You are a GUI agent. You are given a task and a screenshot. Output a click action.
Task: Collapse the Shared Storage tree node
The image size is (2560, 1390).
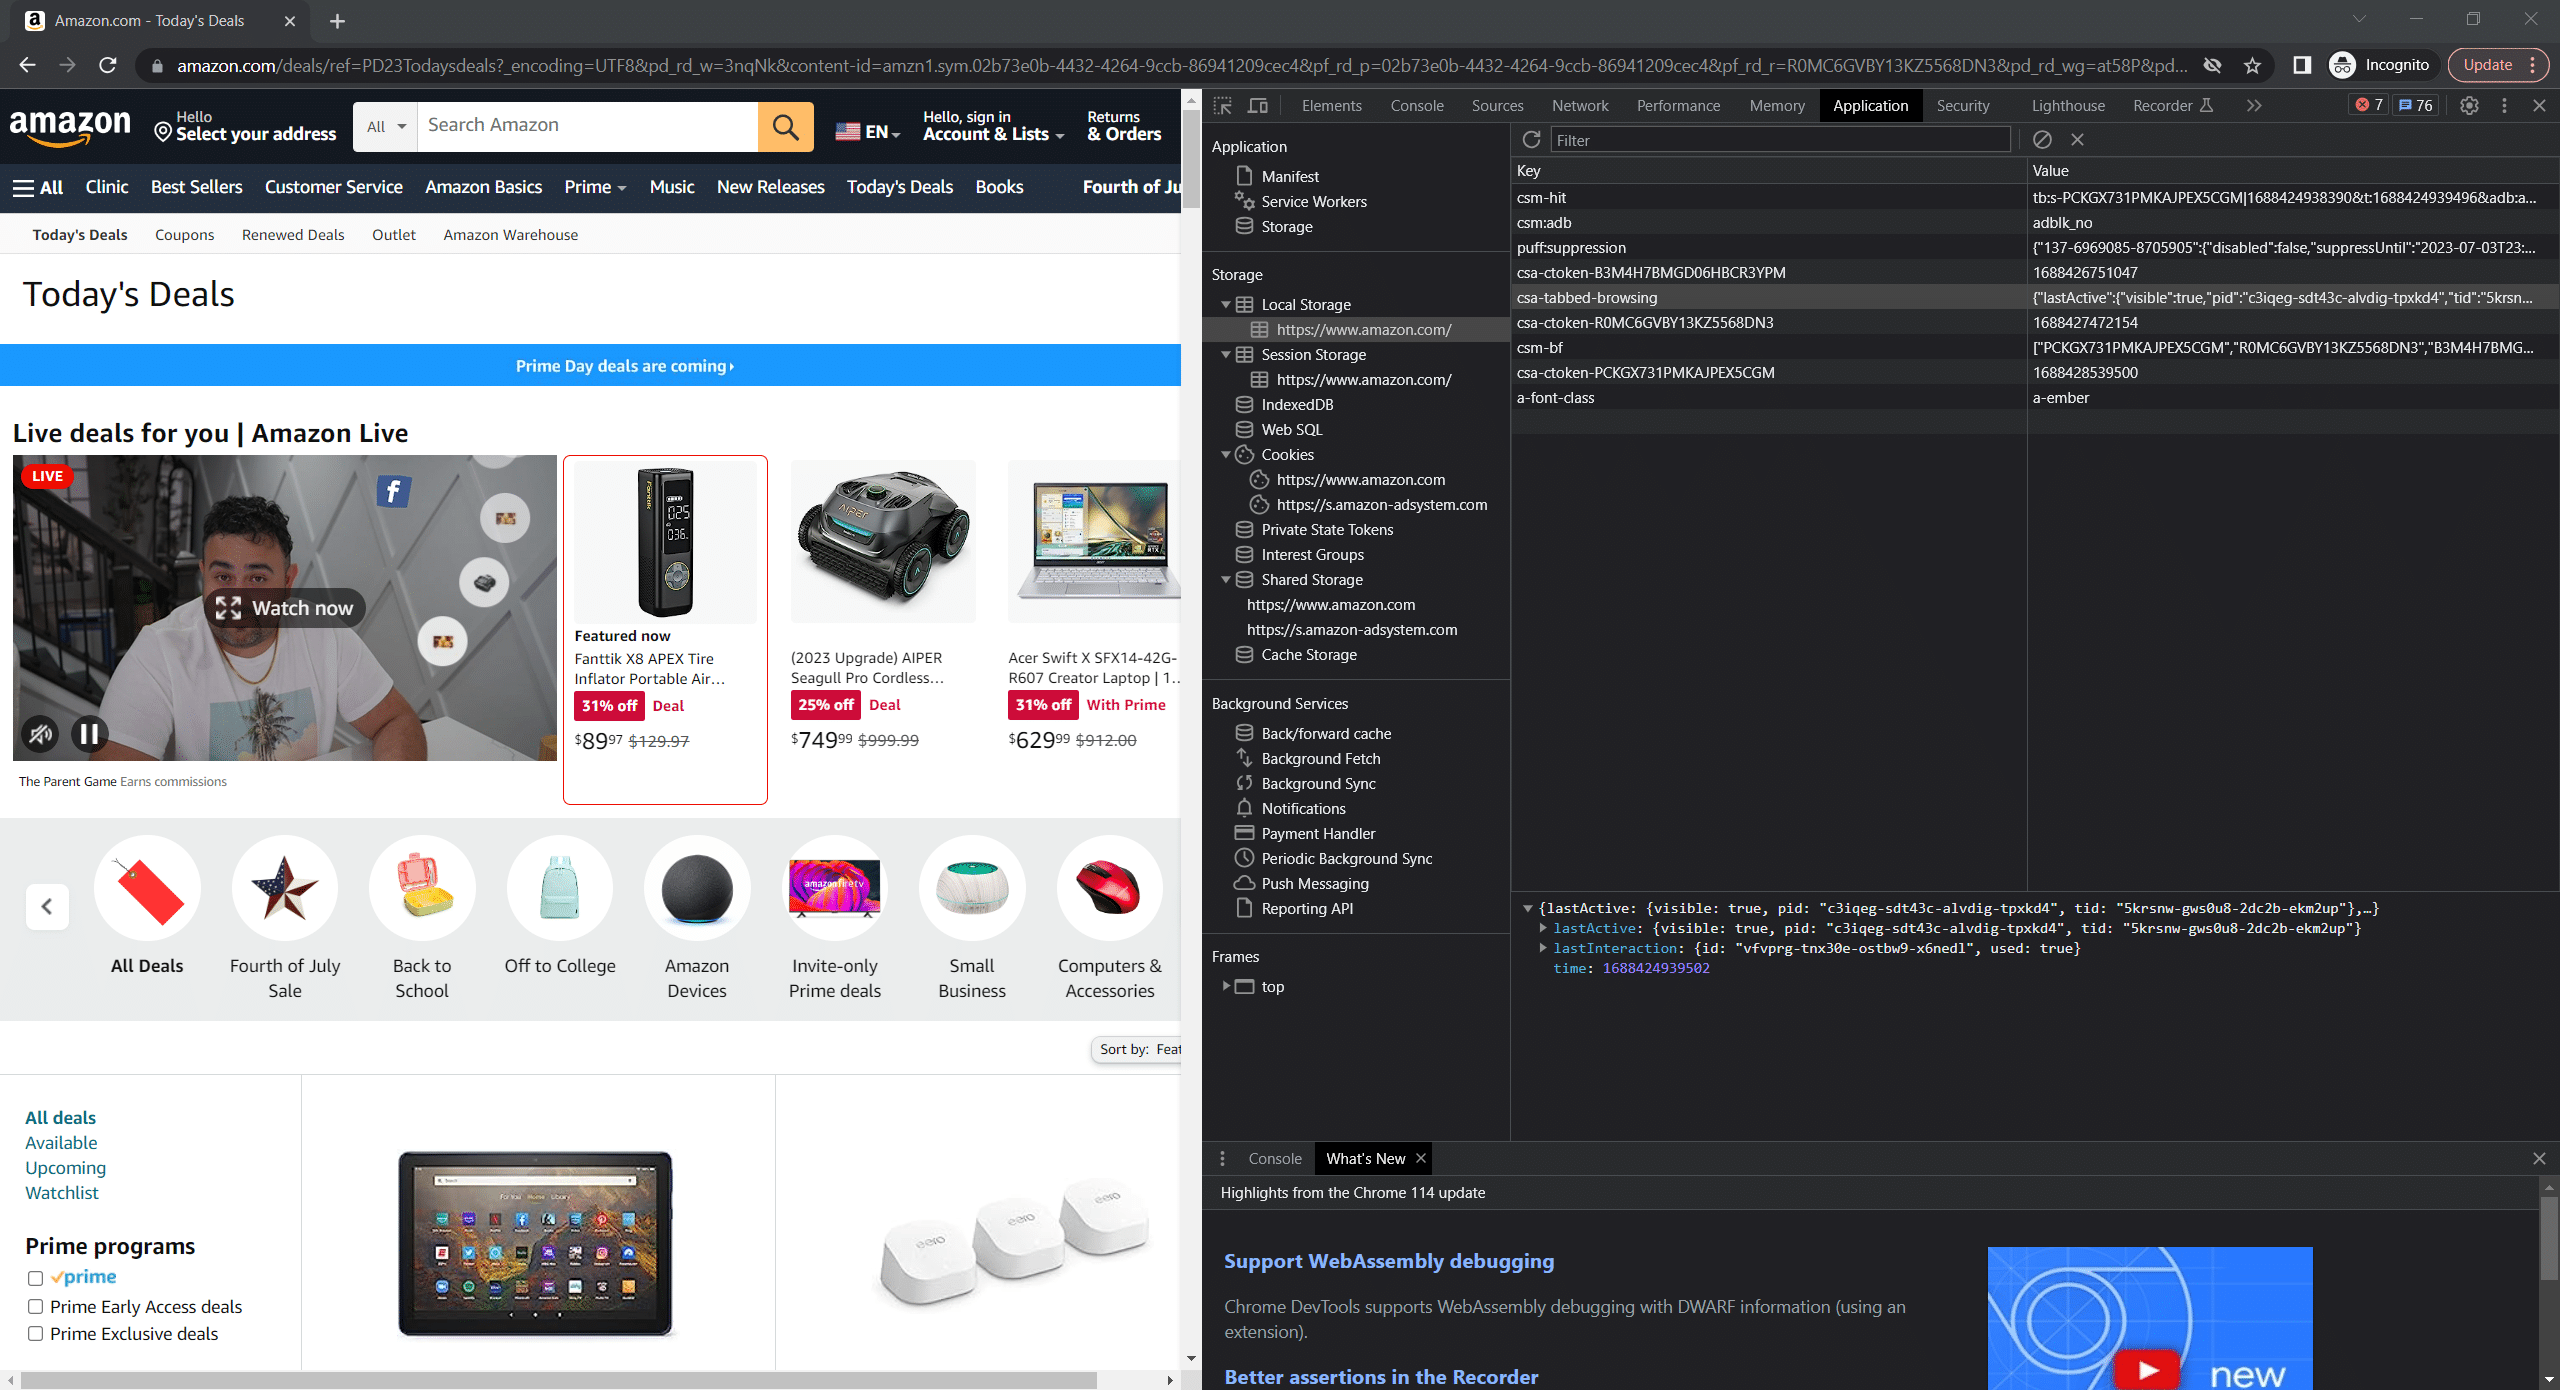point(1226,579)
